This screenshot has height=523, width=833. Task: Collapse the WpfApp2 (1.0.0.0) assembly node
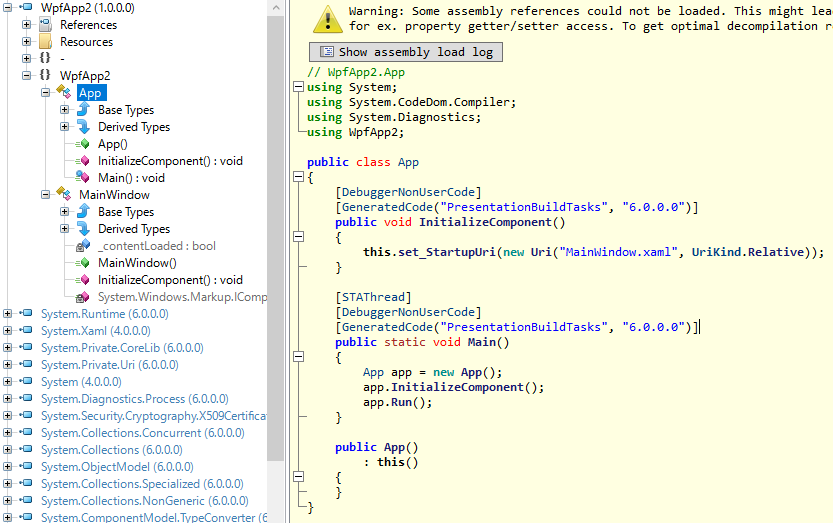pyautogui.click(x=7, y=7)
